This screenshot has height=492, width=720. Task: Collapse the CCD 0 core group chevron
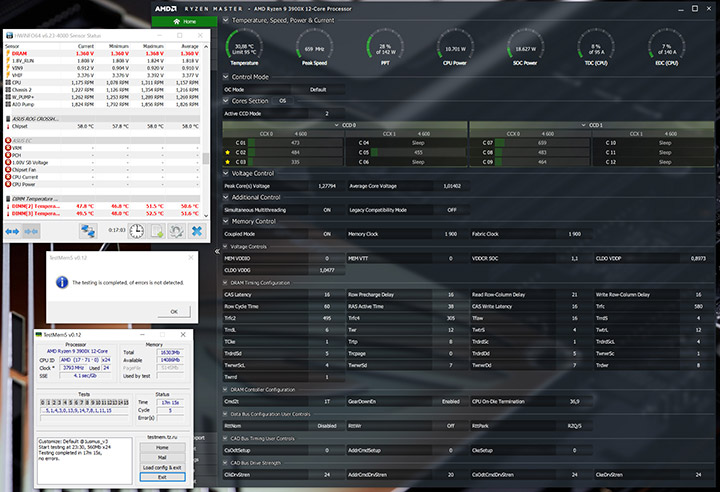[337, 125]
